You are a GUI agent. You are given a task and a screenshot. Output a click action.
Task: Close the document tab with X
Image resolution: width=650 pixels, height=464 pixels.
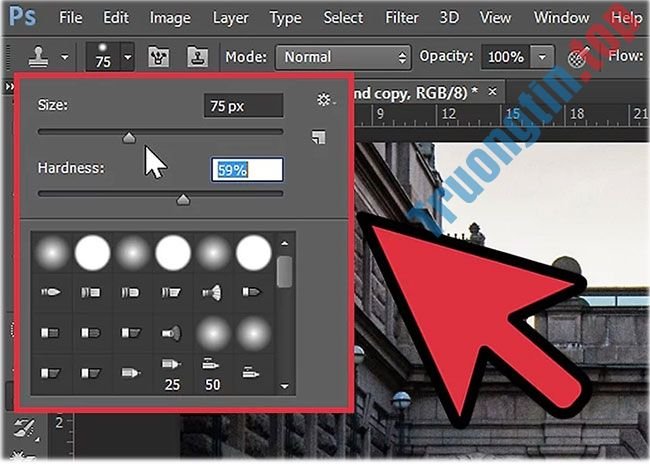pyautogui.click(x=492, y=92)
